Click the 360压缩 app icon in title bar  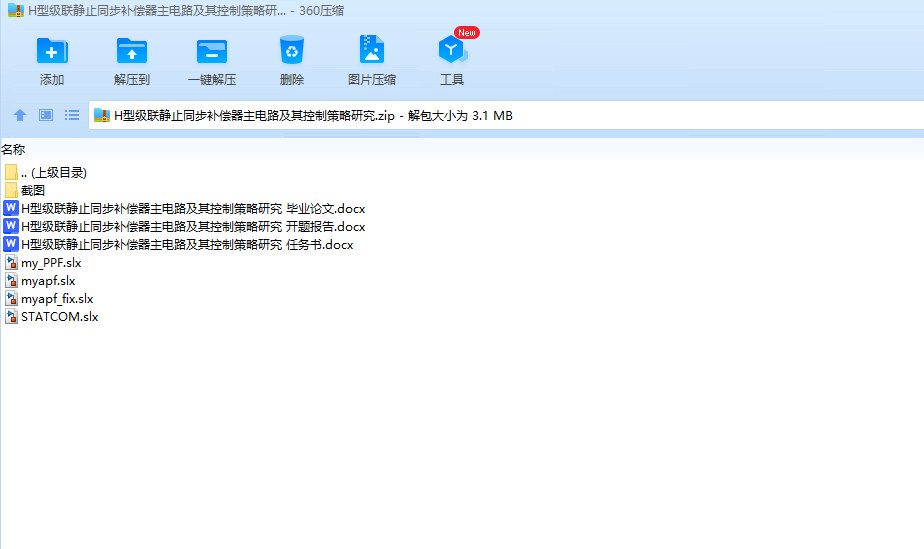coord(15,11)
